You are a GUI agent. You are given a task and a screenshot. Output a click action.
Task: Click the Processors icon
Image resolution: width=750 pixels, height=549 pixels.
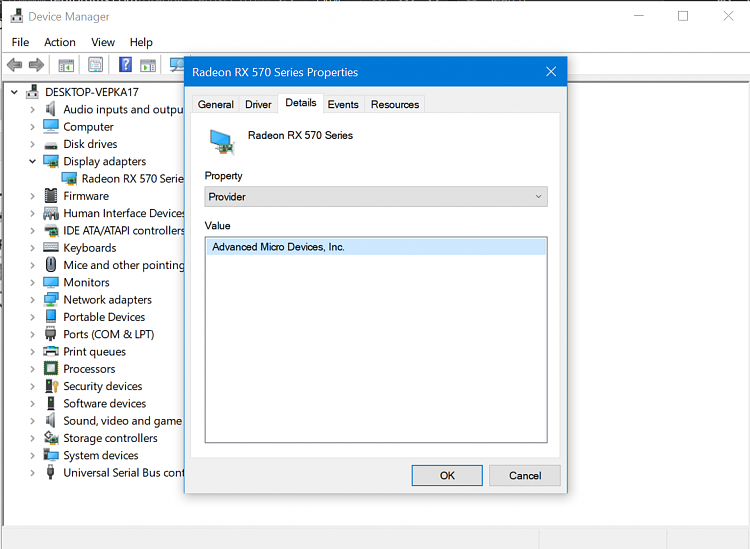[x=51, y=368]
